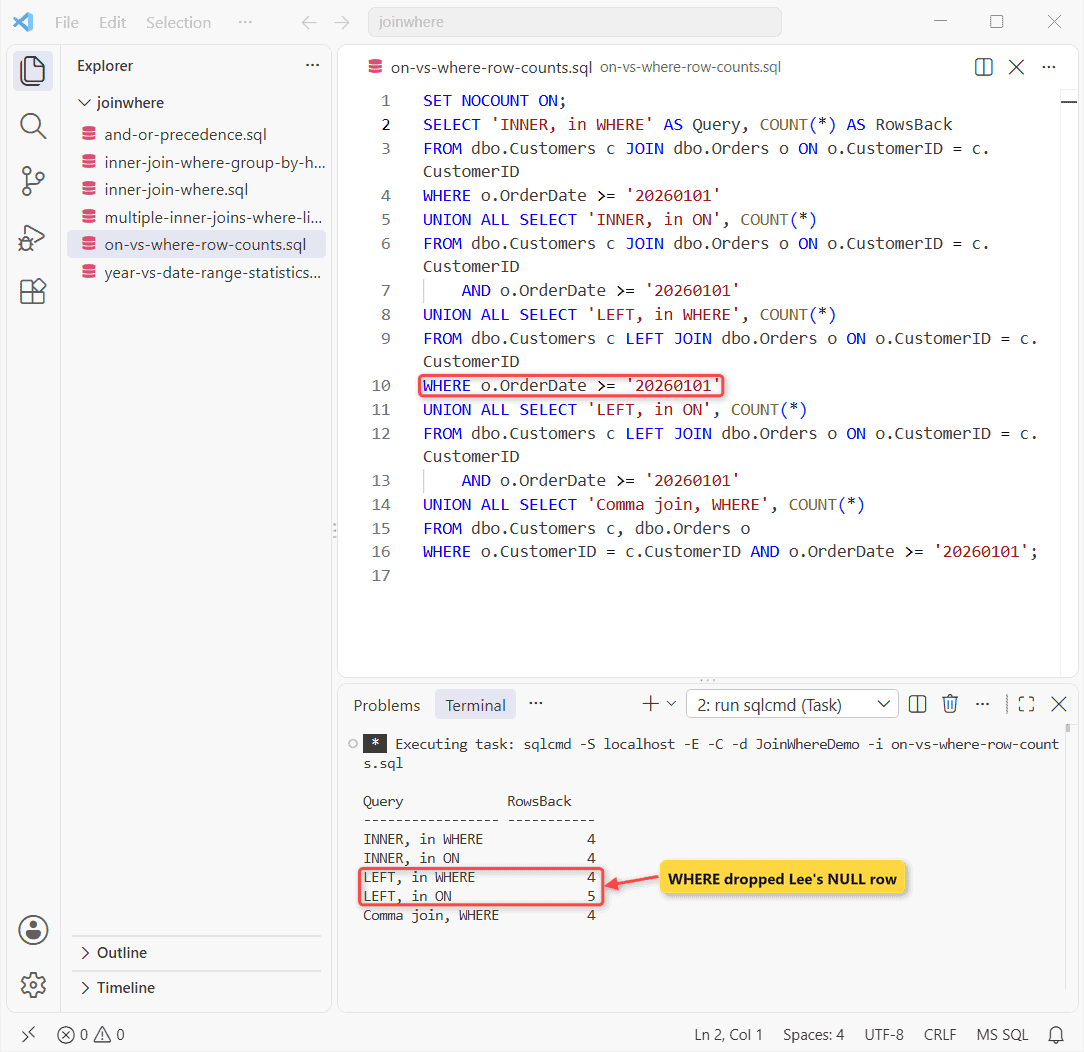Expand the Outline section

tap(122, 952)
